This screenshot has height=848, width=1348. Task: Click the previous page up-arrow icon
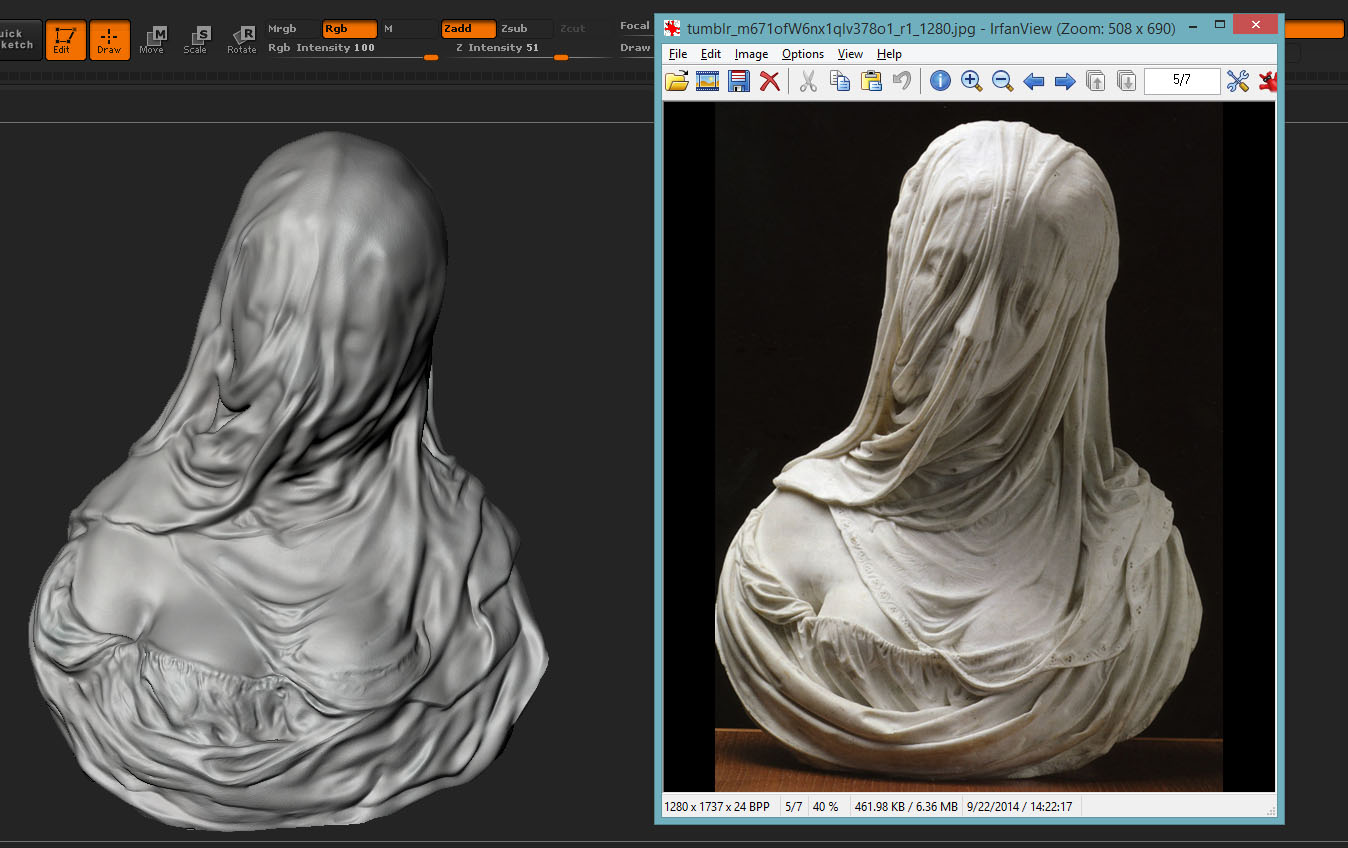[x=1096, y=82]
